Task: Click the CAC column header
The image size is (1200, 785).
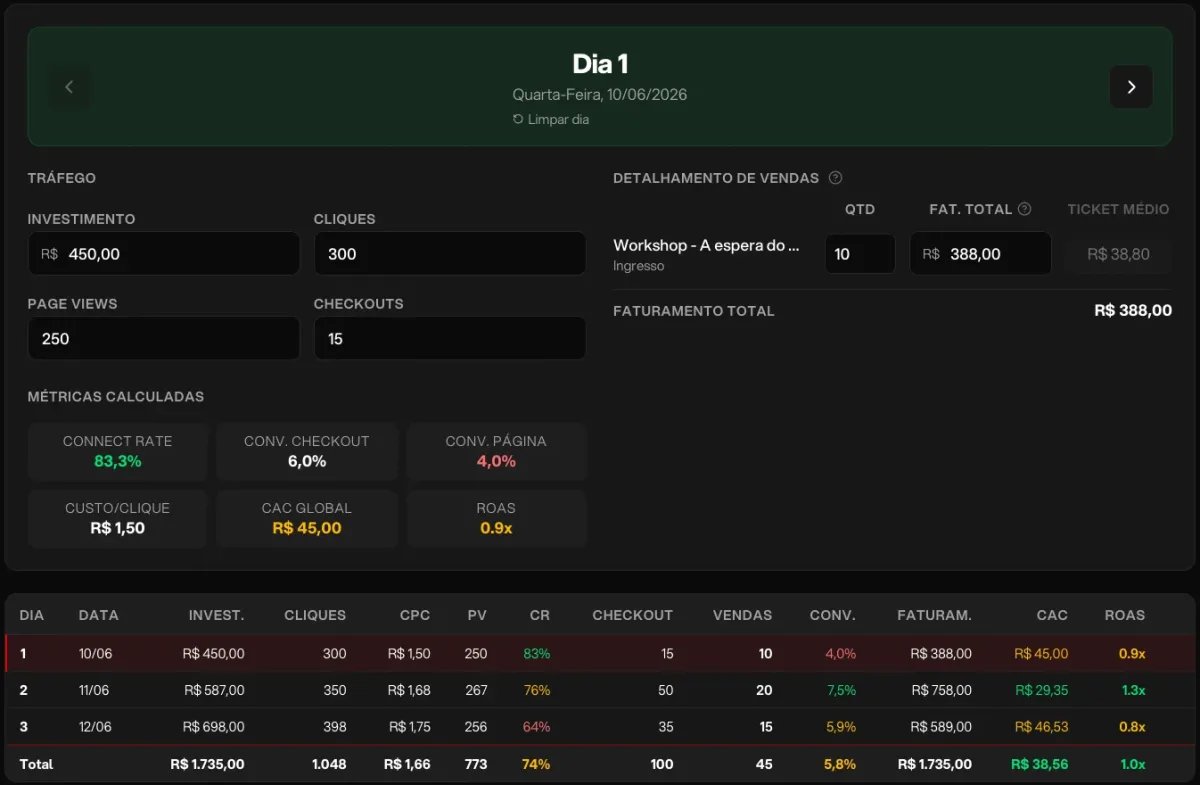Action: [1052, 615]
